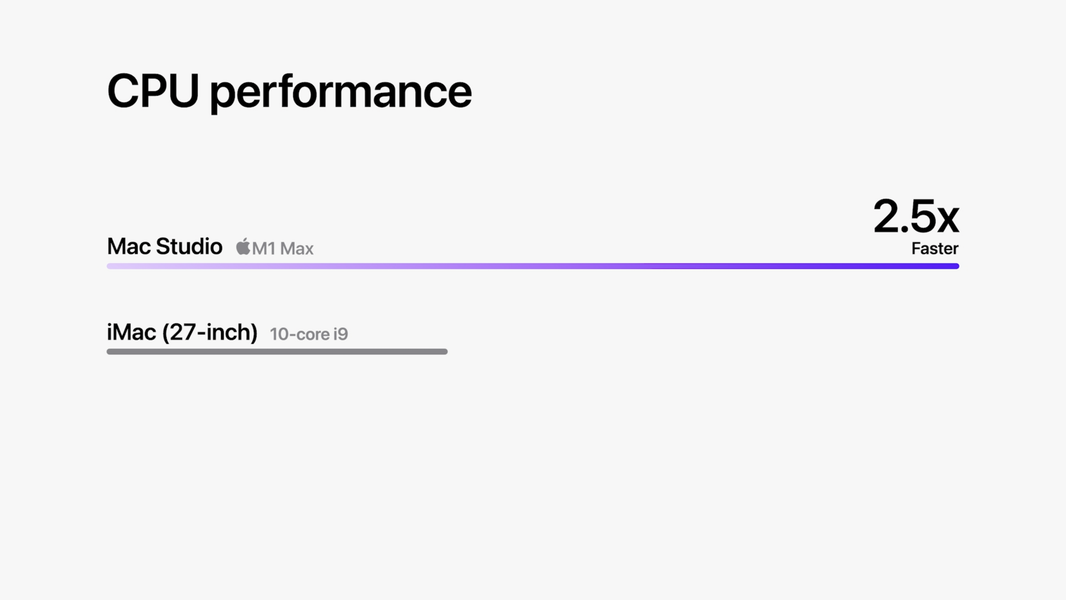Select the word Studio in Mac Studio
1066x600 pixels.
[189, 246]
